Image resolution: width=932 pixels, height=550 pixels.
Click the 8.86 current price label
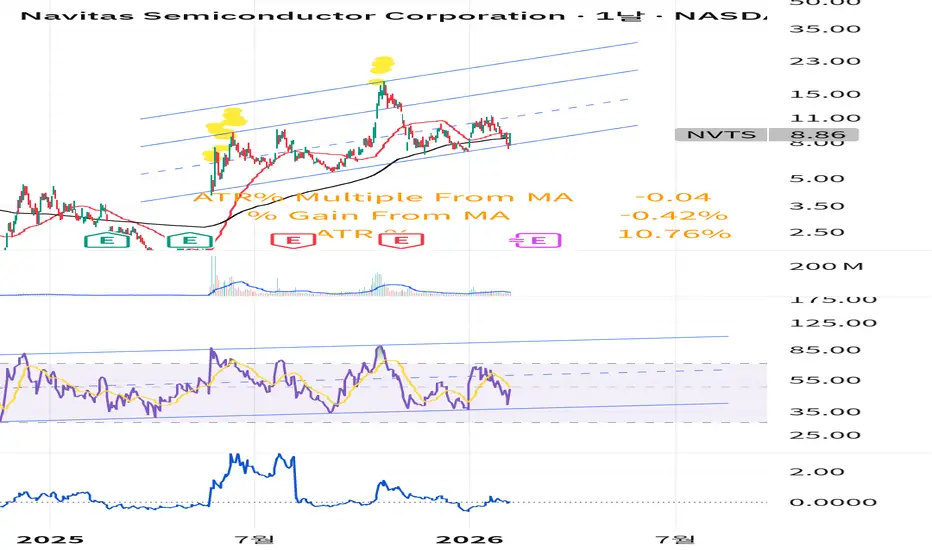[814, 134]
